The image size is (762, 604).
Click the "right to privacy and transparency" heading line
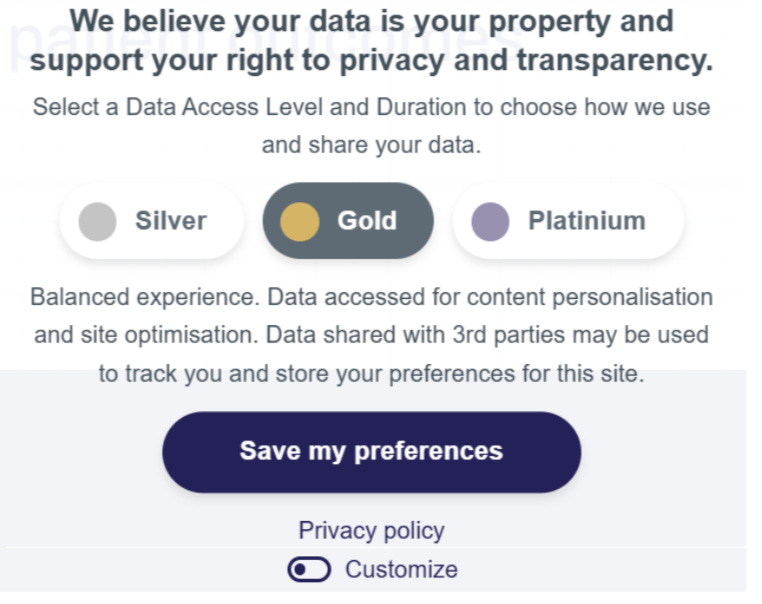tap(371, 60)
